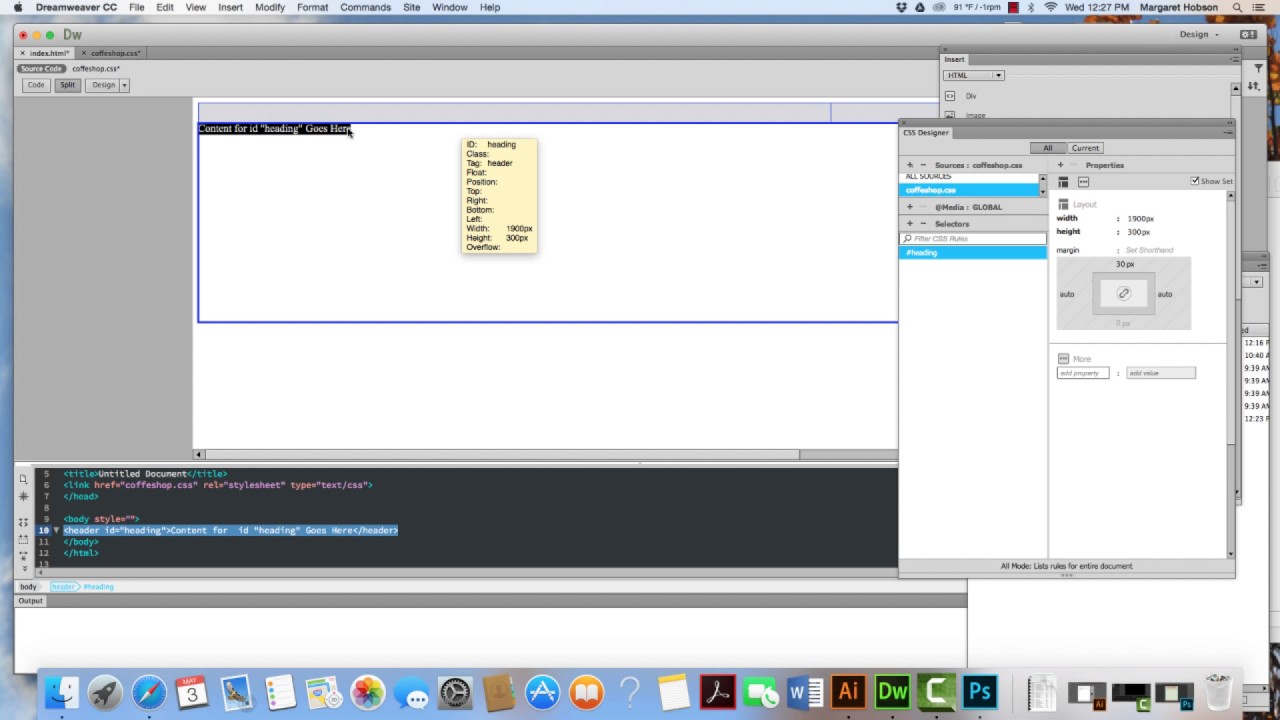Screen dimensions: 1280x720
Task: Switch to Code view
Action: (x=36, y=85)
